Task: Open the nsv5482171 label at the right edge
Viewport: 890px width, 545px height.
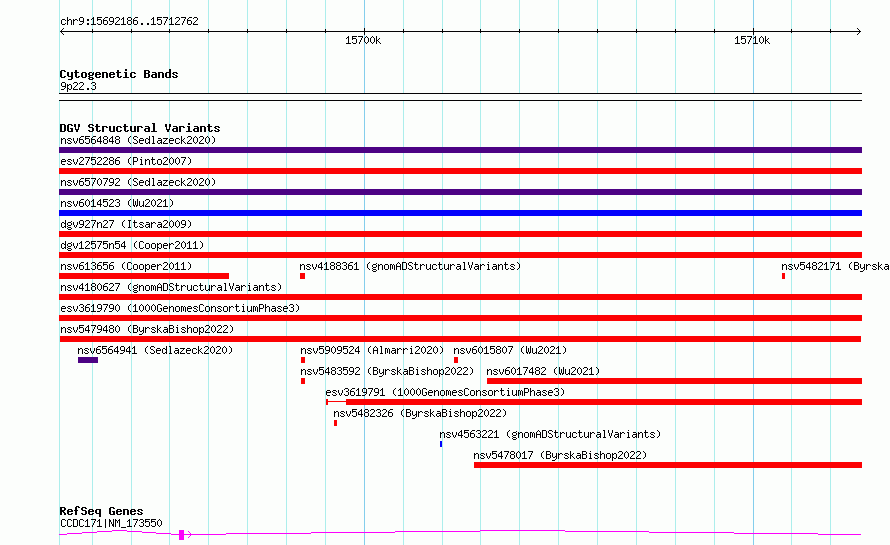Action: [x=835, y=266]
